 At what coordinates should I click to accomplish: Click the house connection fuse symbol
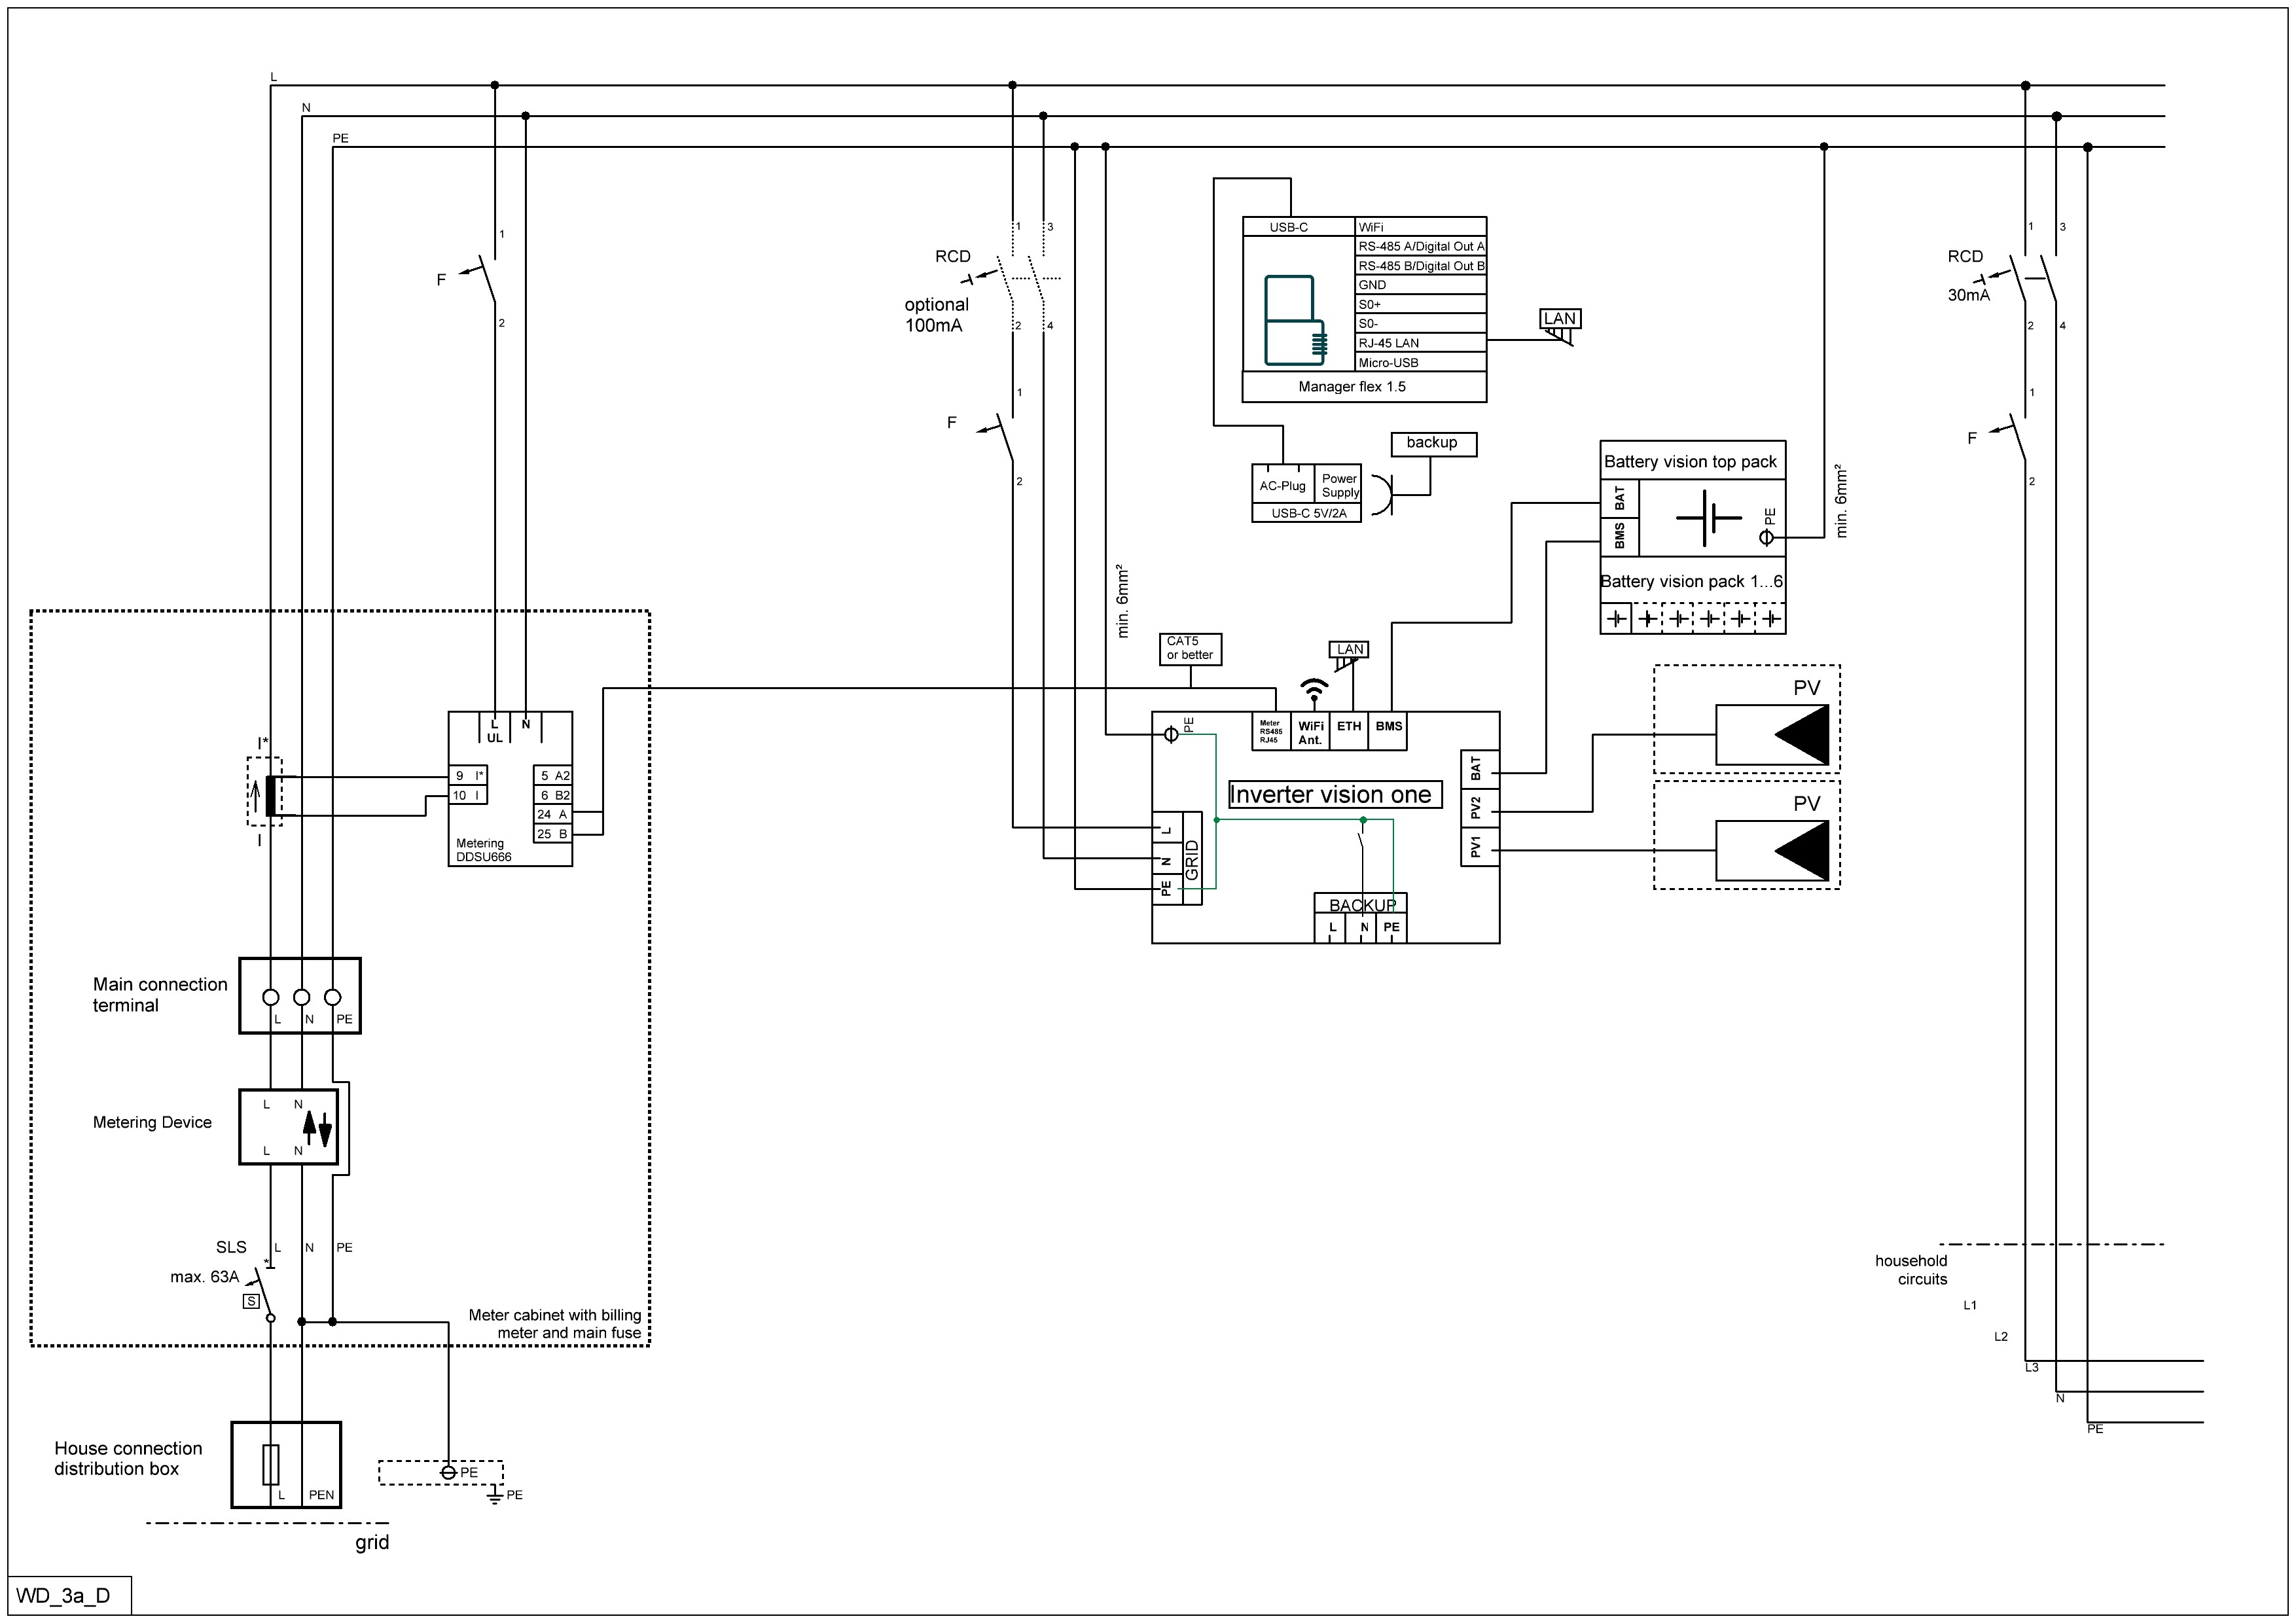270,1465
